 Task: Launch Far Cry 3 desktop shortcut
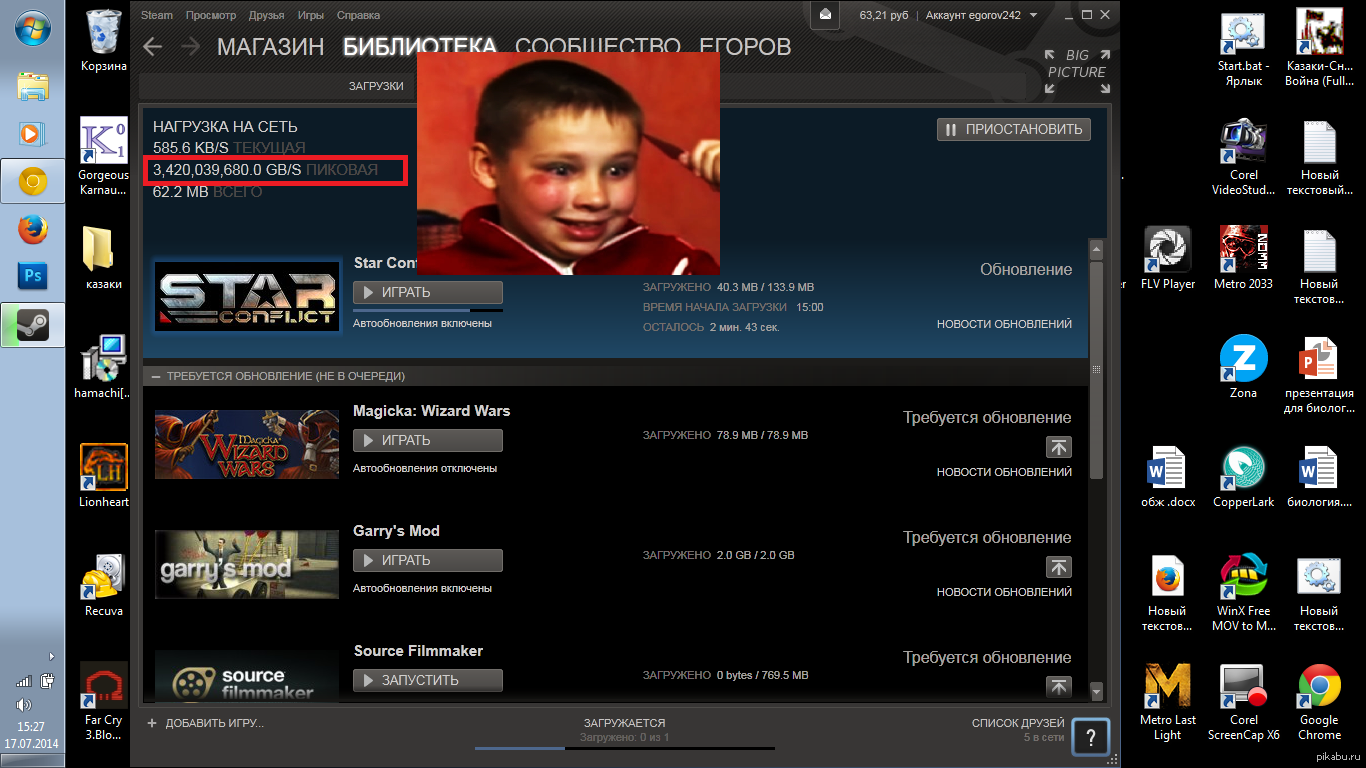104,702
